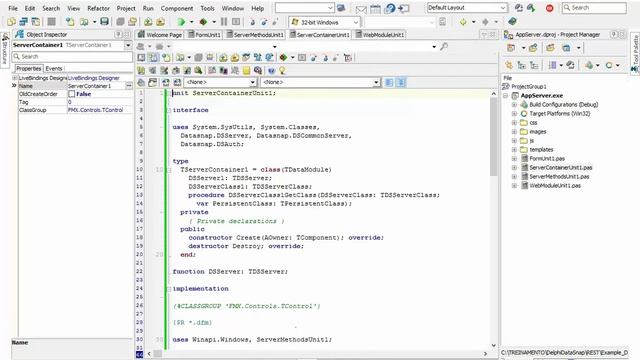Viewport: 640px width, 360px height.
Task: Click the New Items folder icon
Action: point(11,22)
